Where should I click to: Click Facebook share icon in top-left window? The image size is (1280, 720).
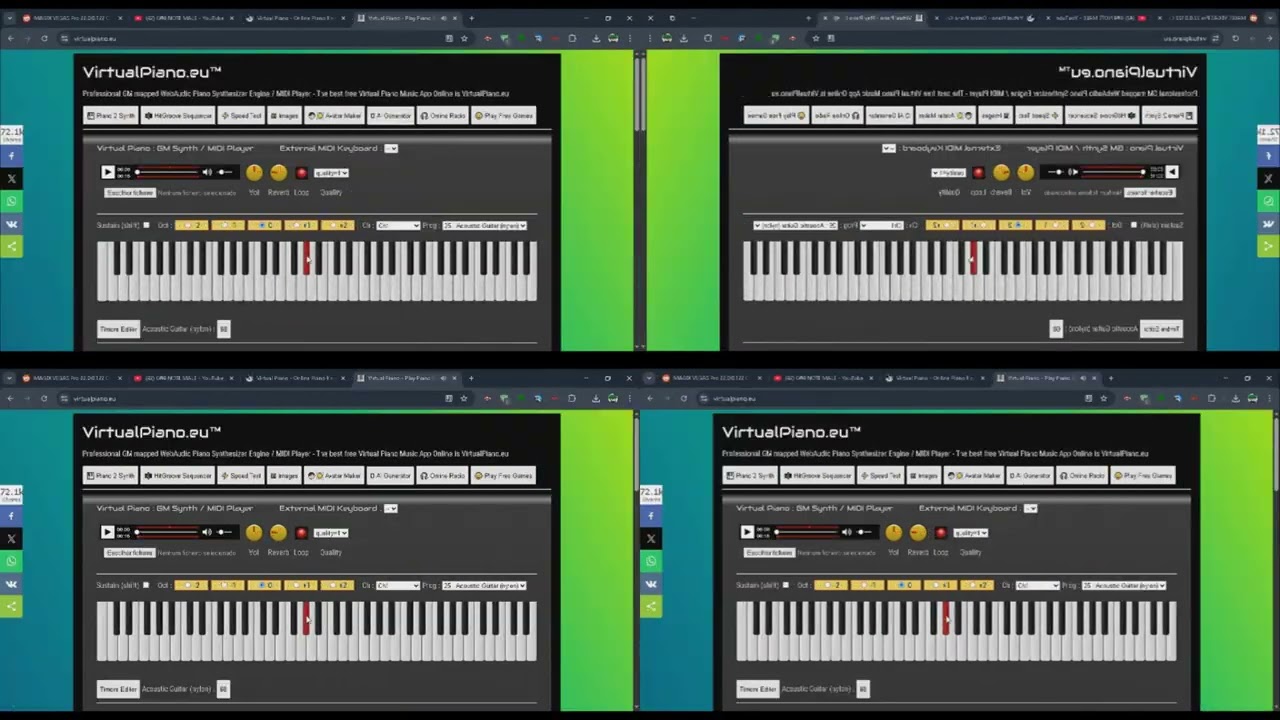(x=11, y=156)
